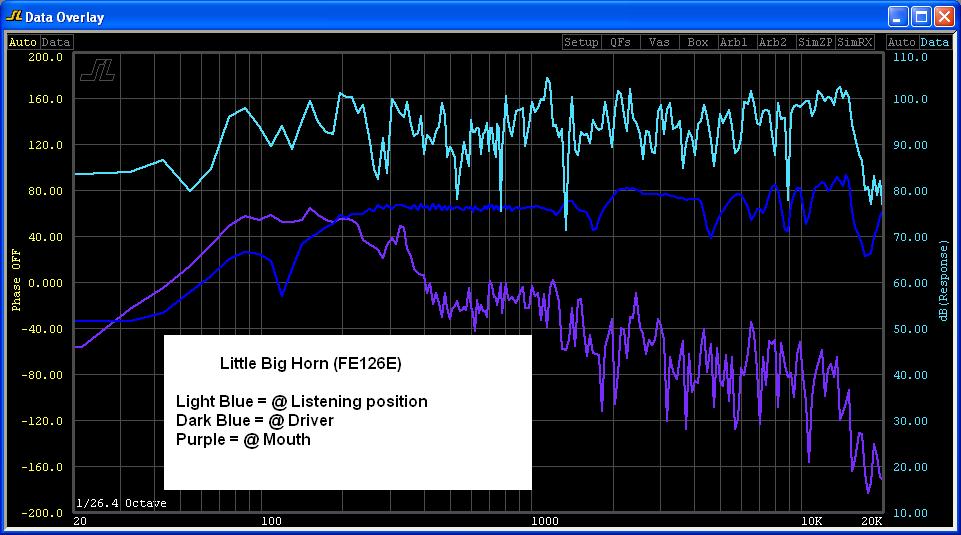The width and height of the screenshot is (961, 535).
Task: Select the left Auto toggle
Action: tap(23, 42)
